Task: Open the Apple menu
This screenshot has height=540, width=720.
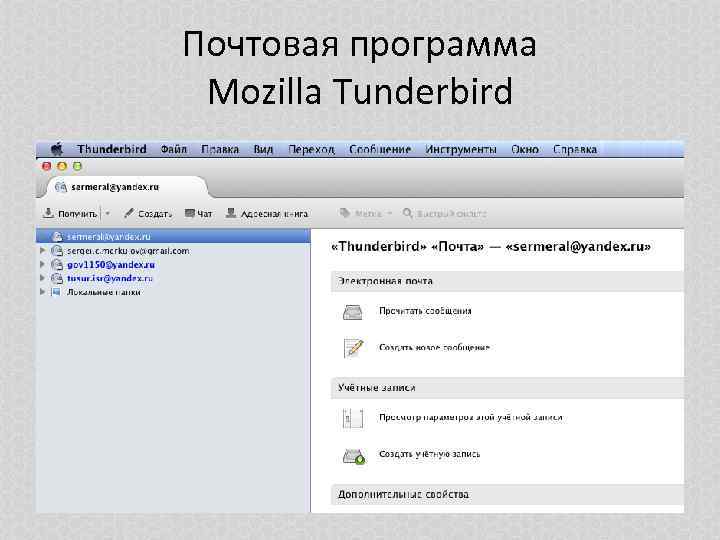Action: 57,149
